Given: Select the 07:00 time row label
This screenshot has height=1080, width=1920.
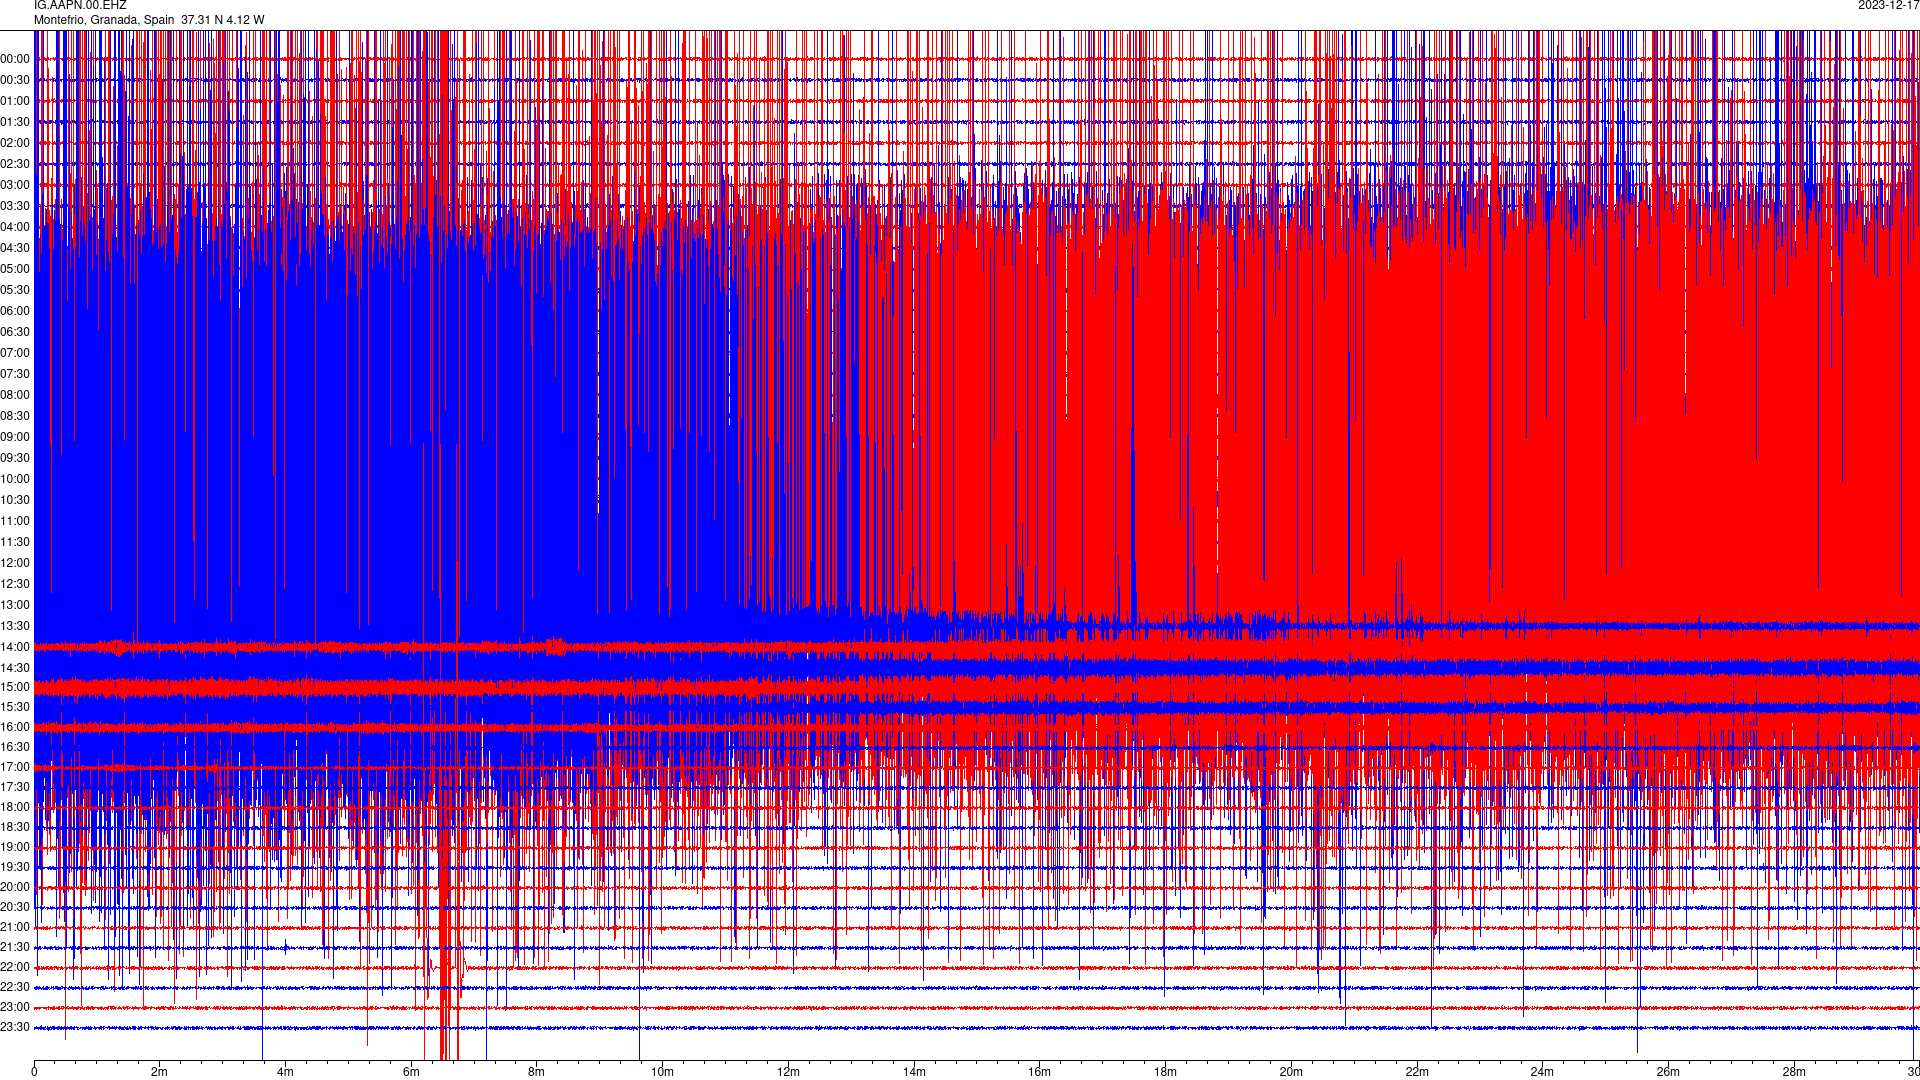Looking at the screenshot, I should click(x=15, y=353).
